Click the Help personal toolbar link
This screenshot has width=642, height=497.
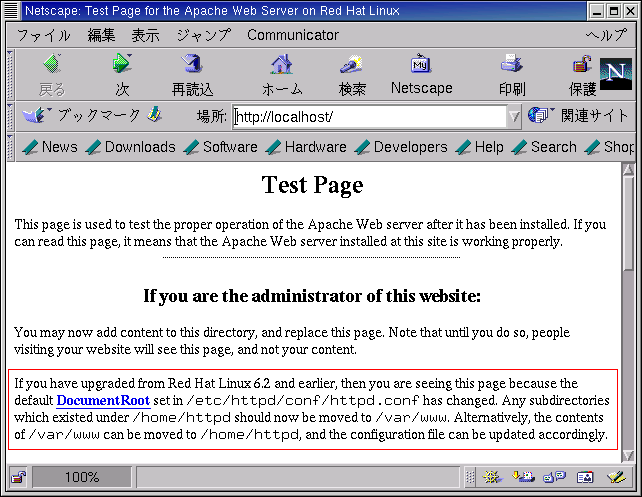coord(479,147)
